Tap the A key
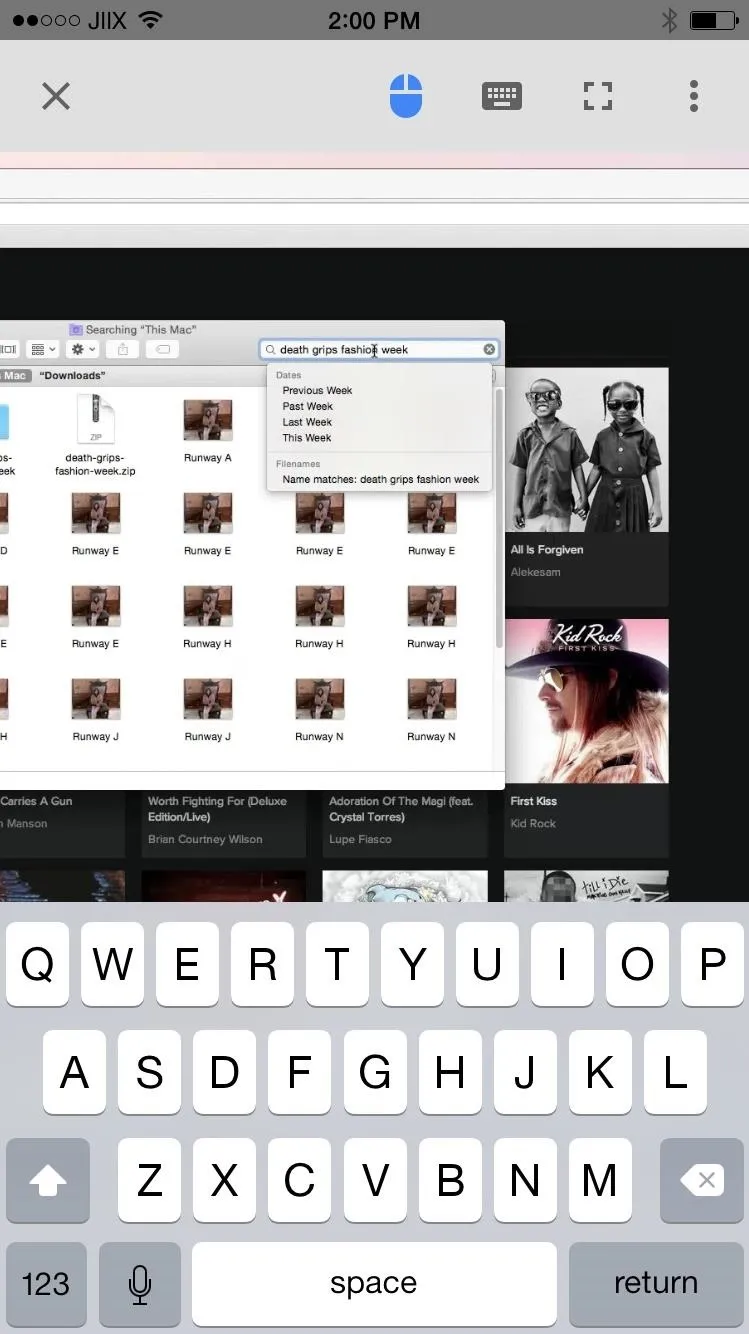This screenshot has height=1334, width=749. click(74, 1072)
